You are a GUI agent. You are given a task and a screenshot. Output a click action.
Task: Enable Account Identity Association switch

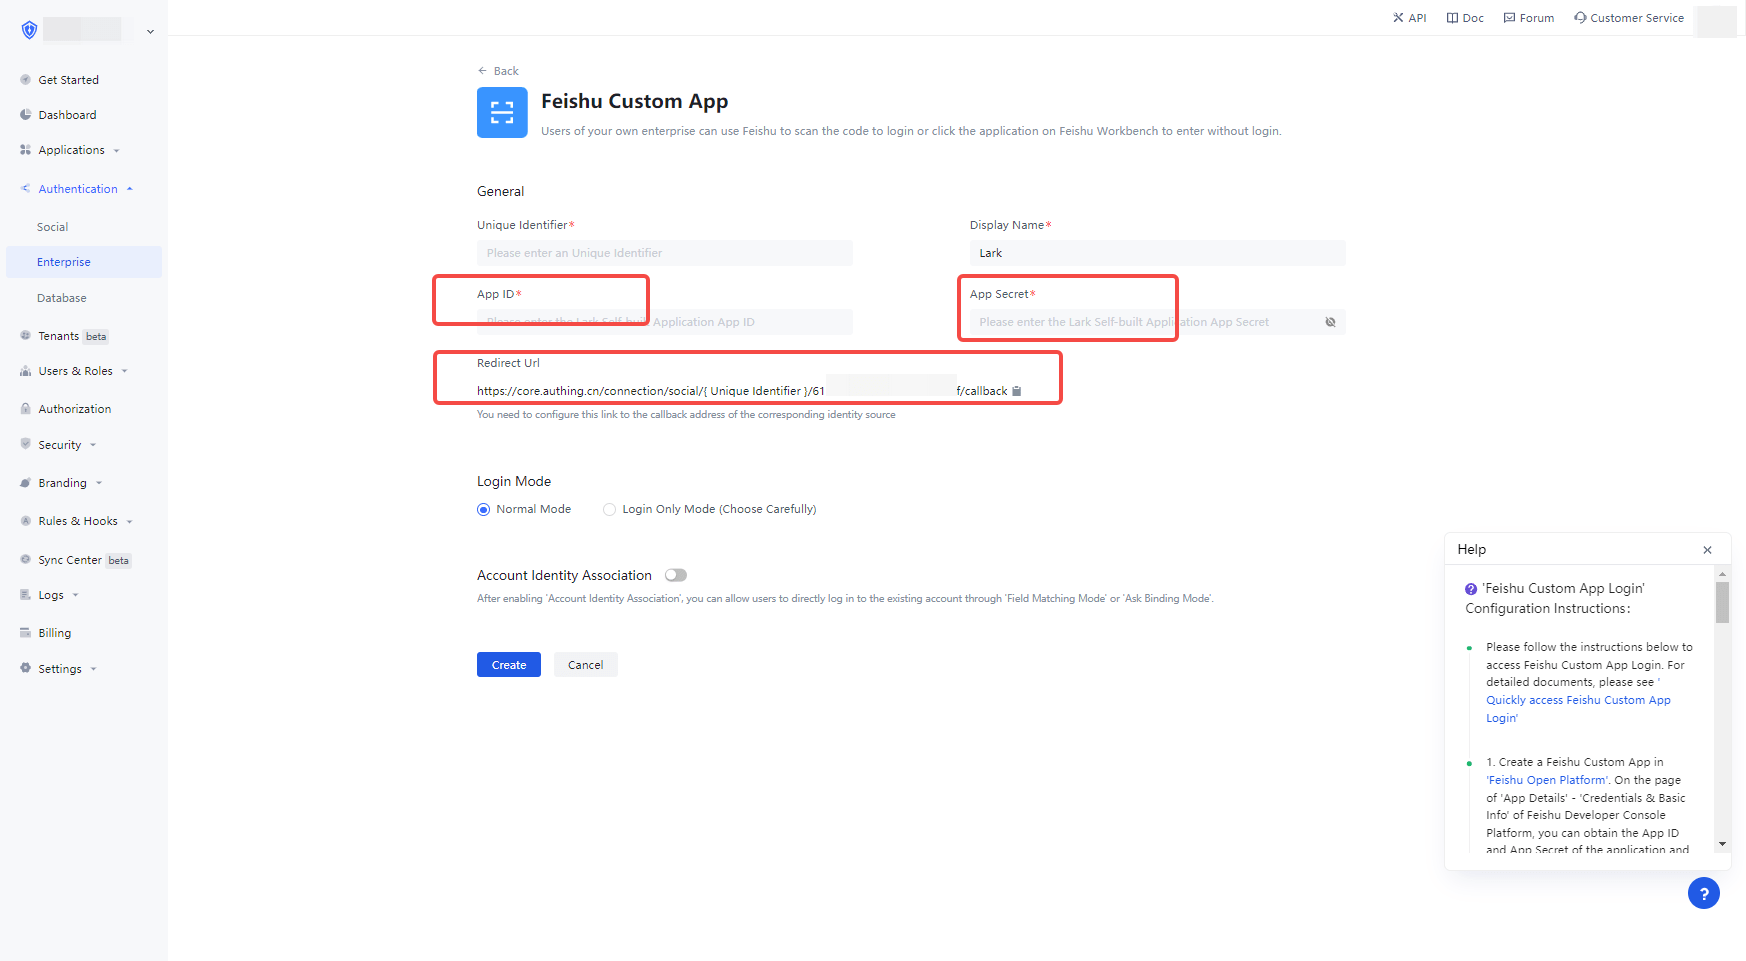(676, 575)
